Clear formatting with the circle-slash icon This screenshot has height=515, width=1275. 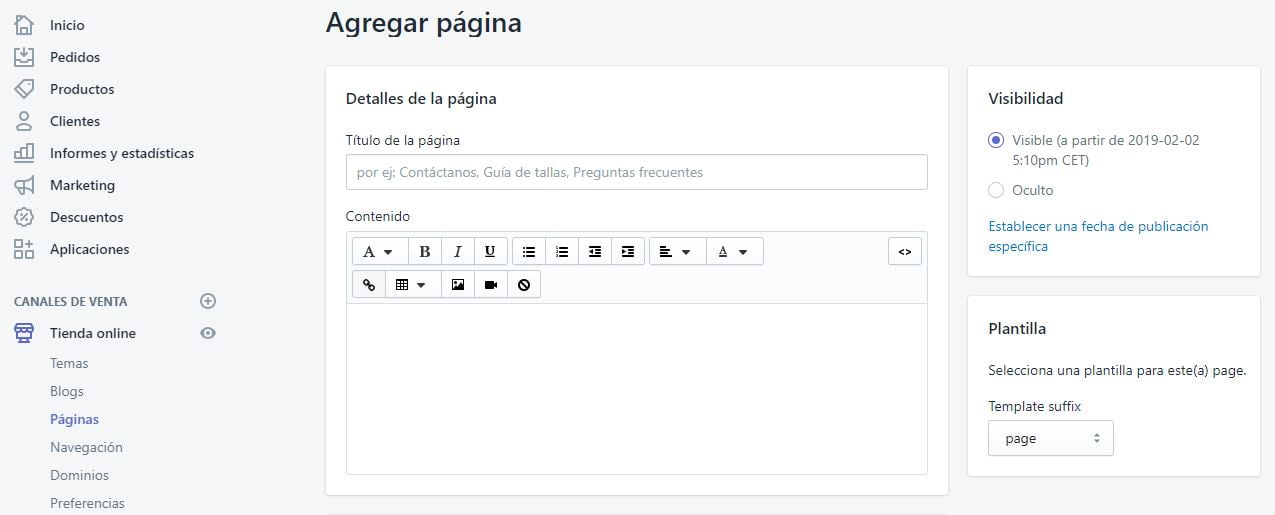[x=524, y=285]
